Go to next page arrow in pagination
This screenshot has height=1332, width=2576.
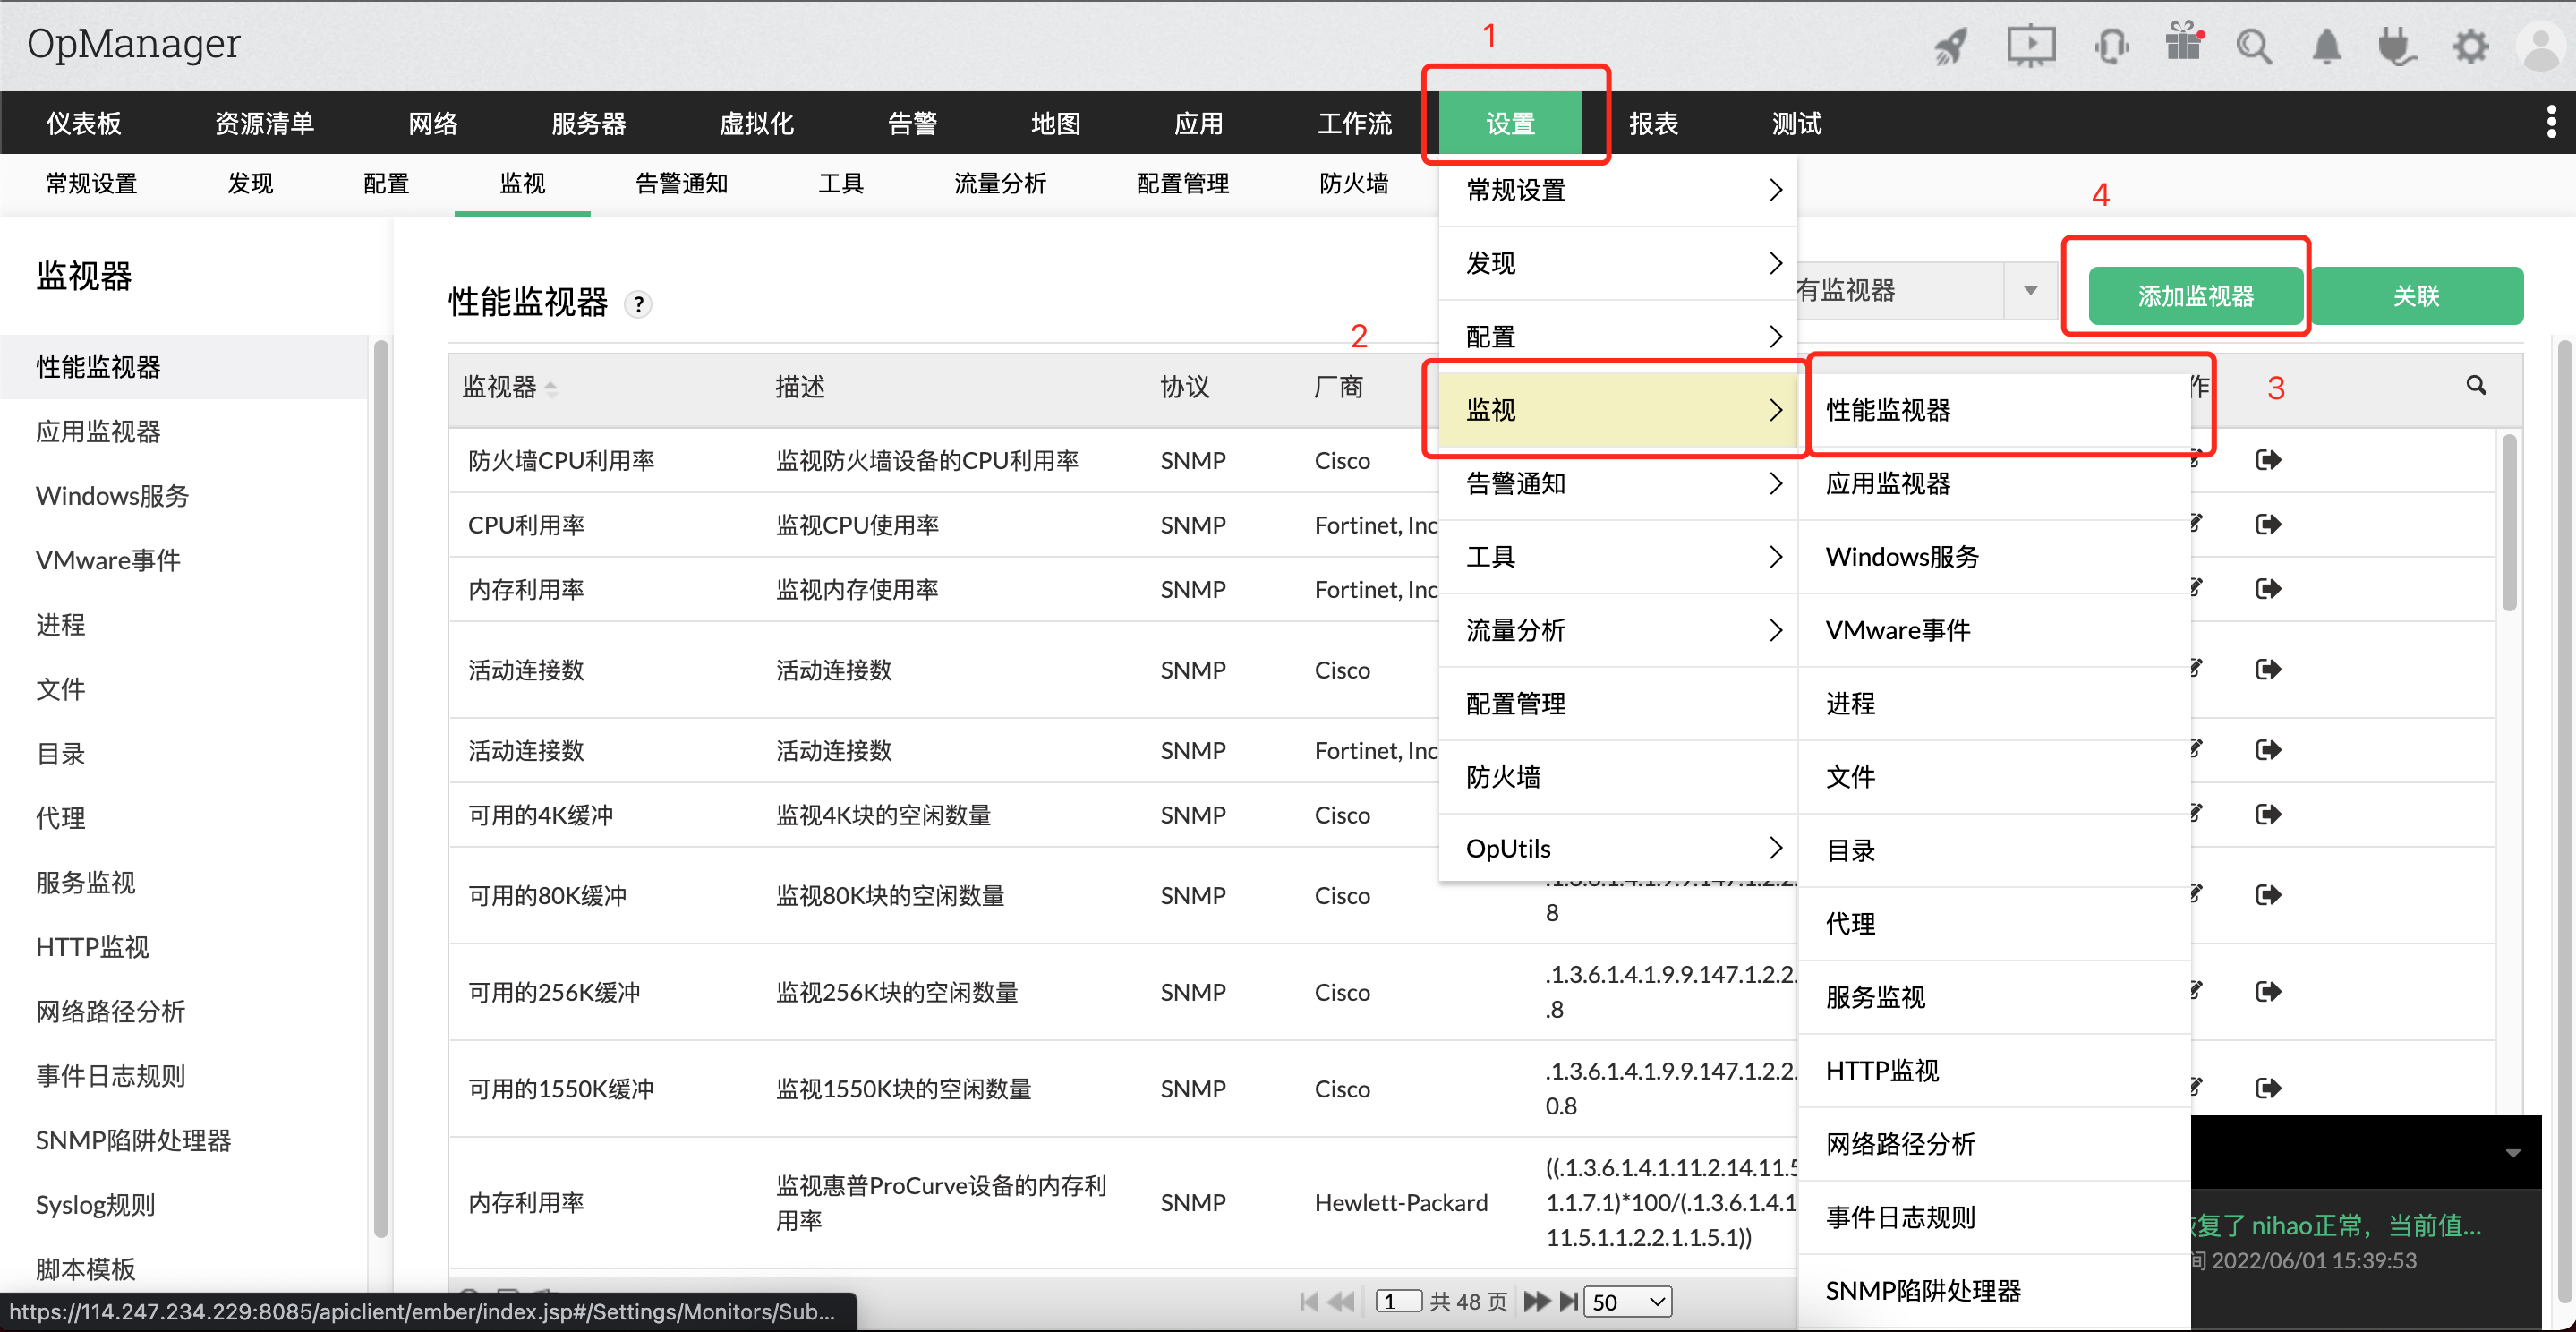[x=1535, y=1301]
